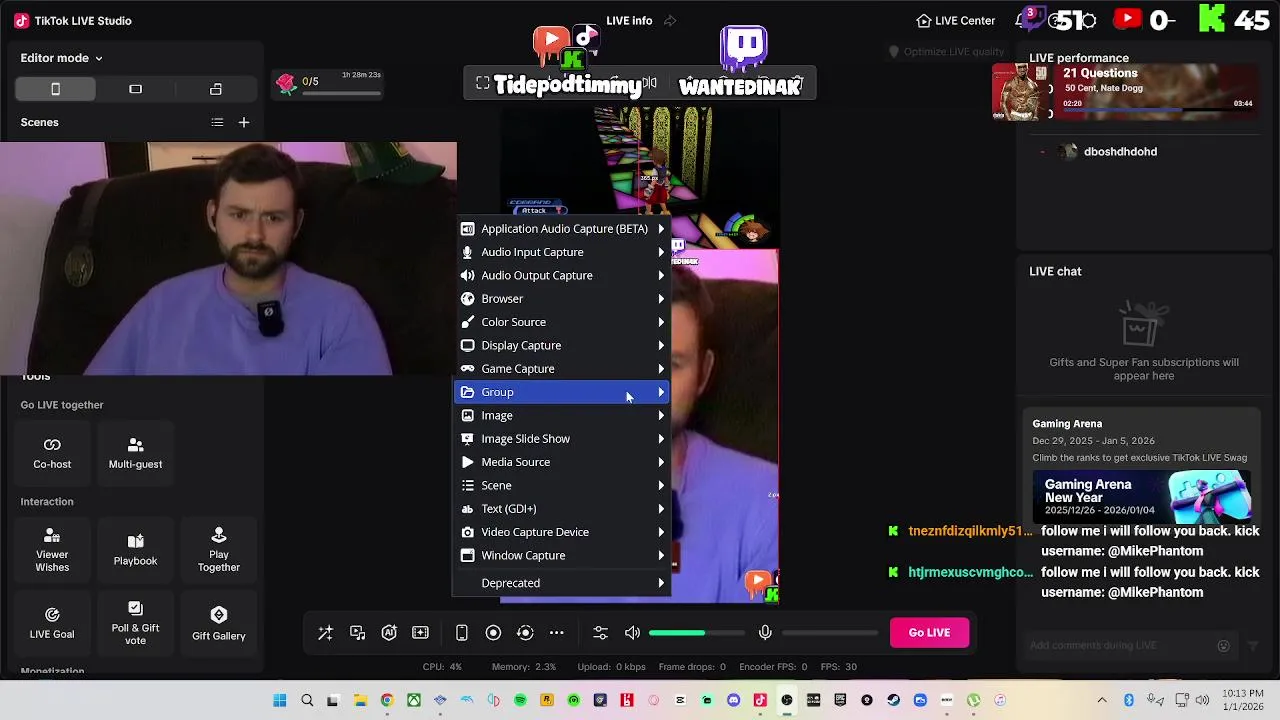The height and width of the screenshot is (720, 1280).
Task: Select Color Source menu entry
Action: pyautogui.click(x=562, y=322)
